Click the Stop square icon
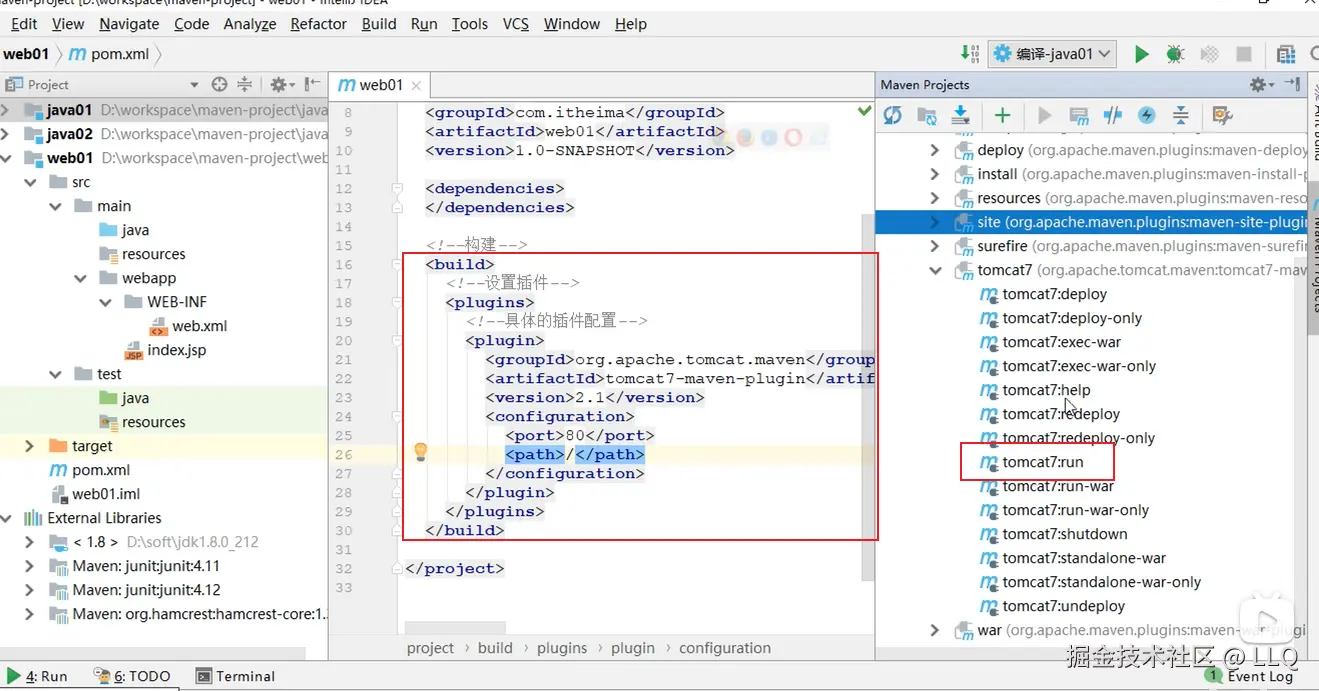 point(1244,54)
